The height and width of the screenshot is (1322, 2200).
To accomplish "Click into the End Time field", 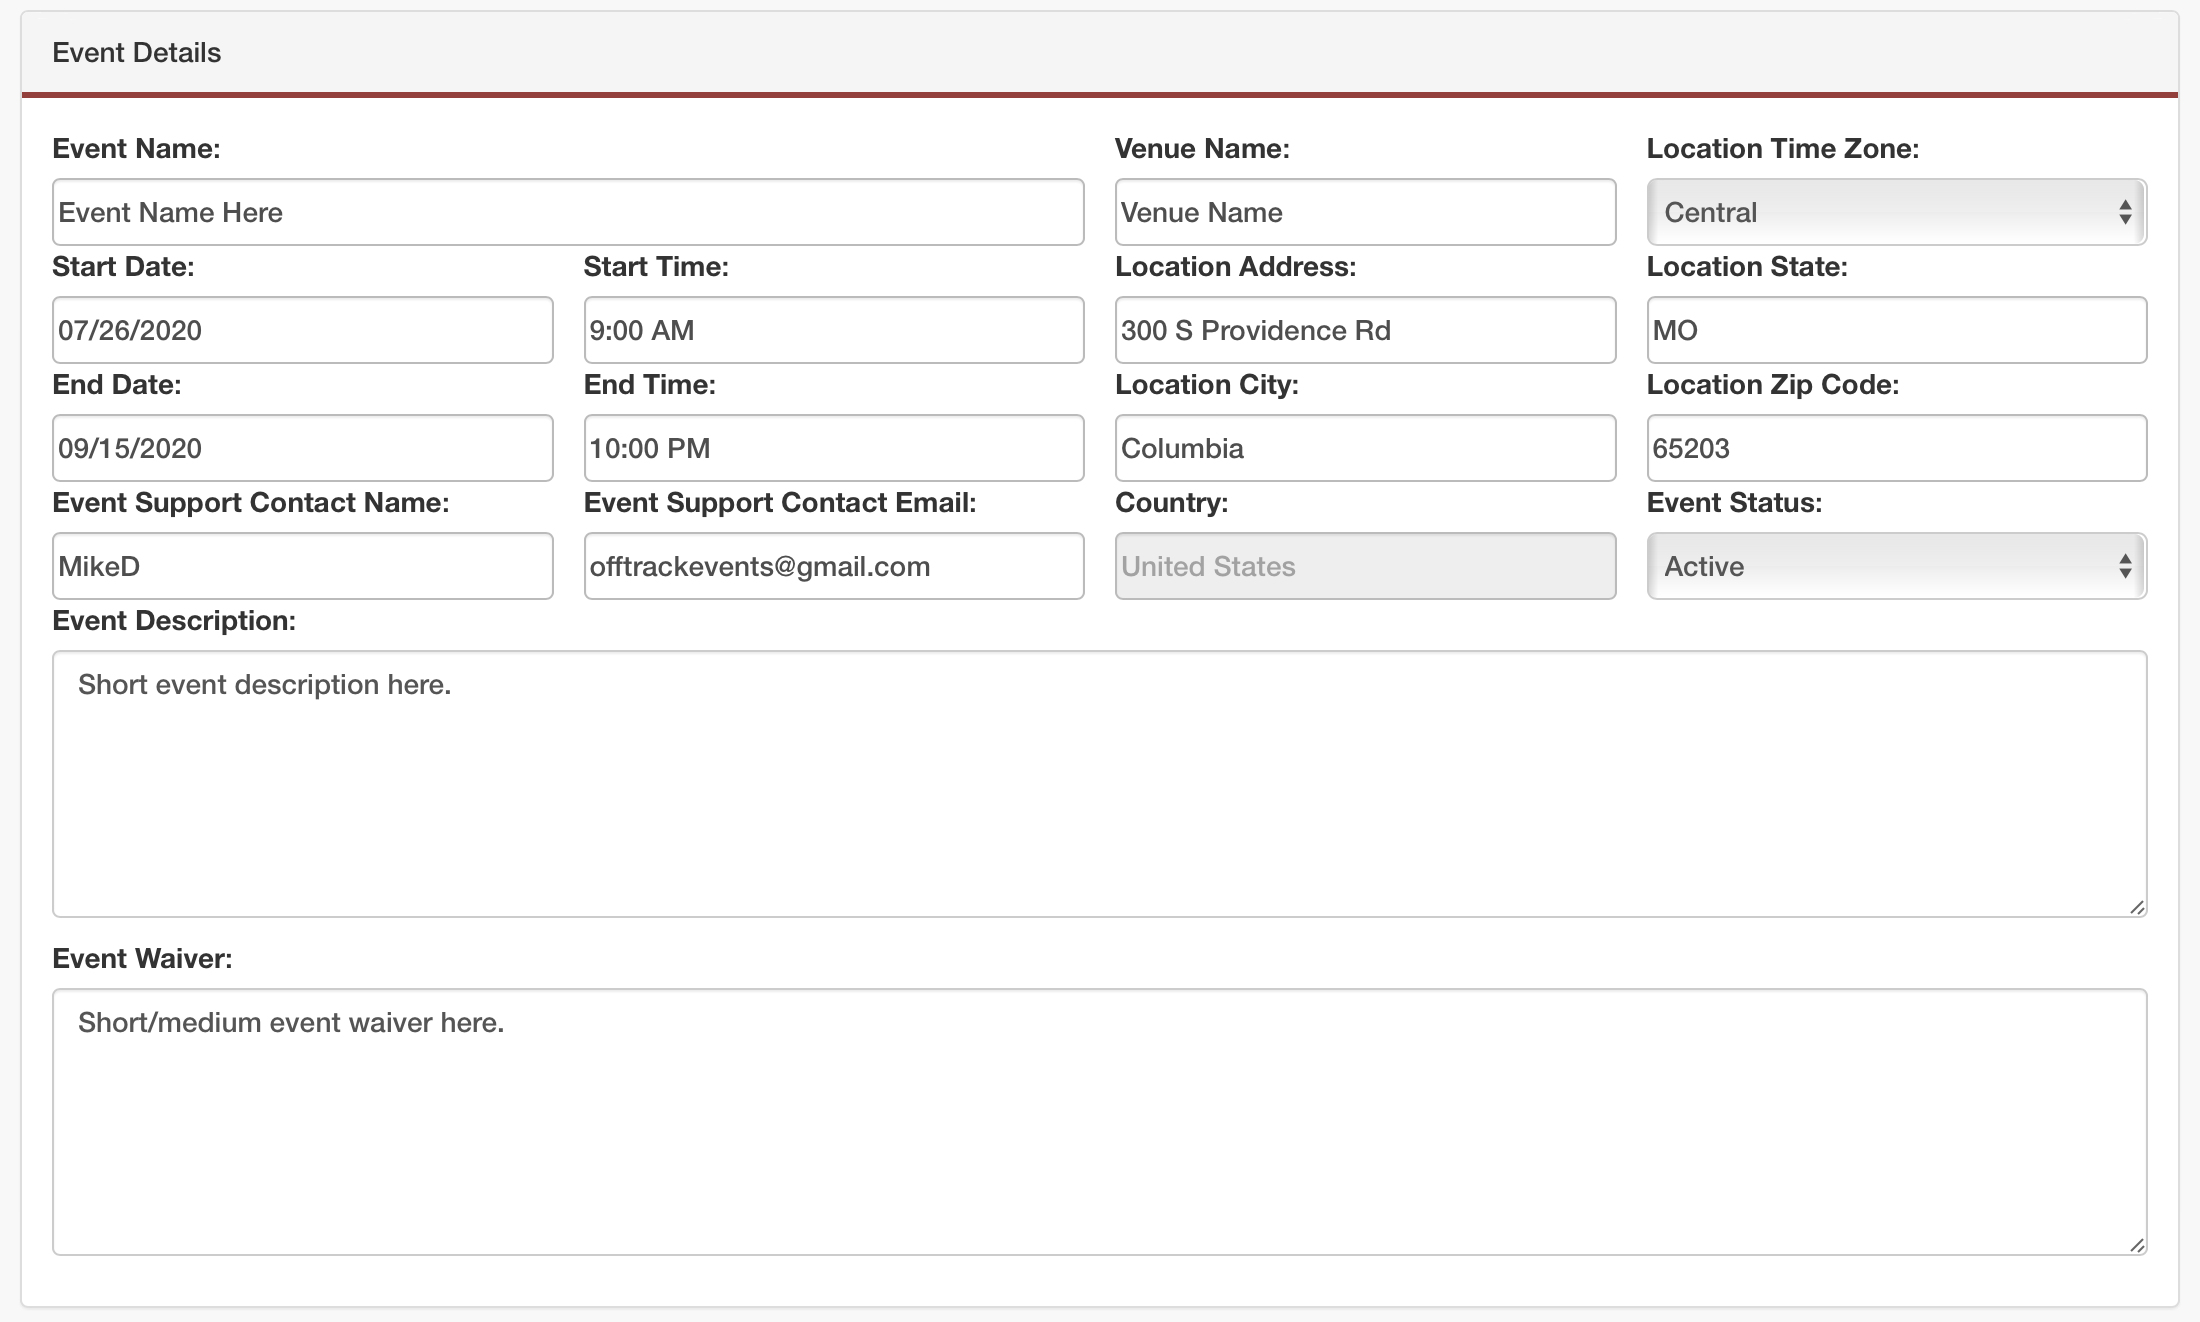I will click(833, 448).
